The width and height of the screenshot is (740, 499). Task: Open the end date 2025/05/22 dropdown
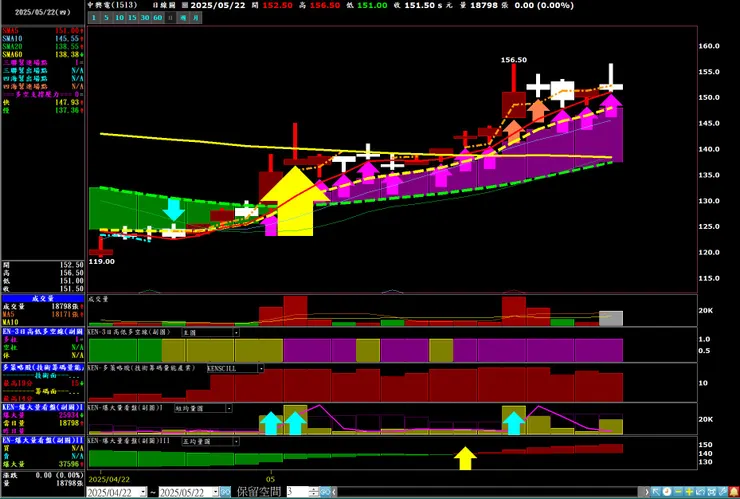click(x=215, y=492)
